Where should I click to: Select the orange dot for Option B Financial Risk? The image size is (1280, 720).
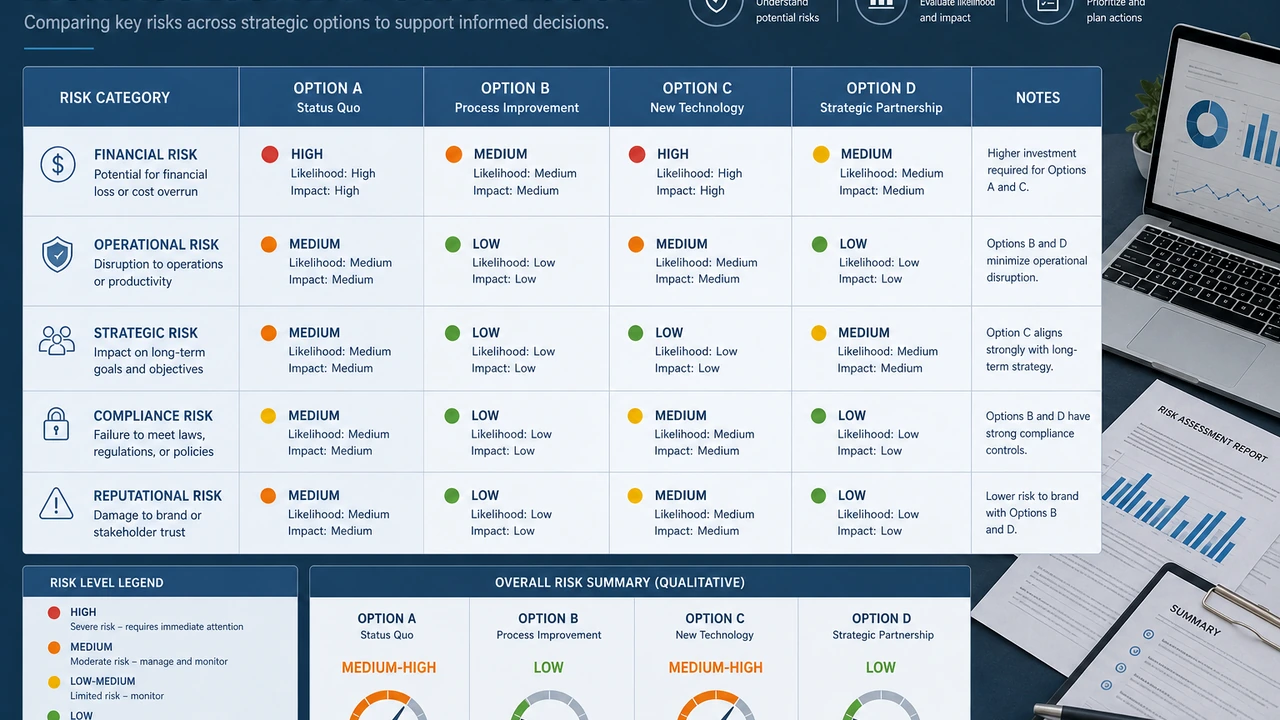[454, 154]
